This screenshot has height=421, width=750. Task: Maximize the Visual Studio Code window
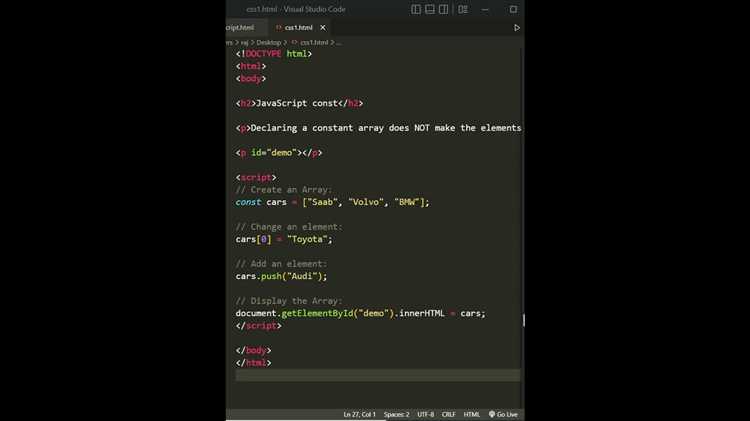513,9
